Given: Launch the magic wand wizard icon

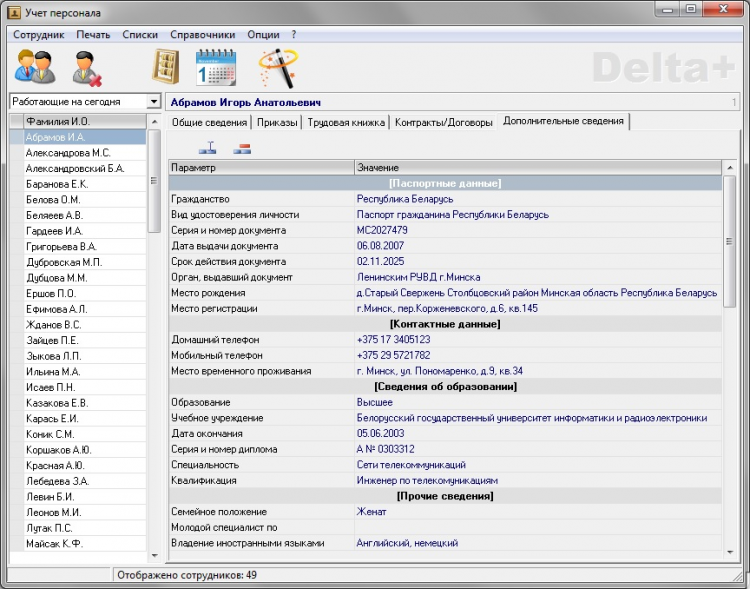Looking at the screenshot, I should pyautogui.click(x=279, y=68).
